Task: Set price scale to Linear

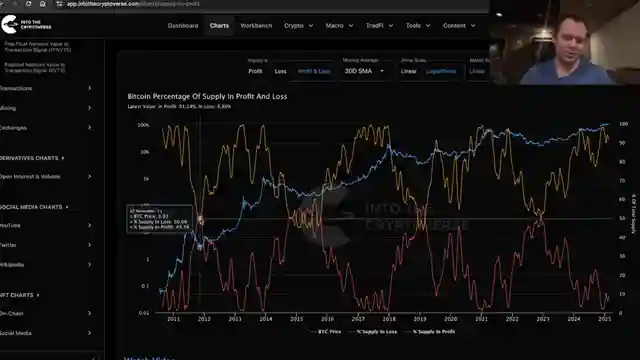Action: click(x=409, y=71)
